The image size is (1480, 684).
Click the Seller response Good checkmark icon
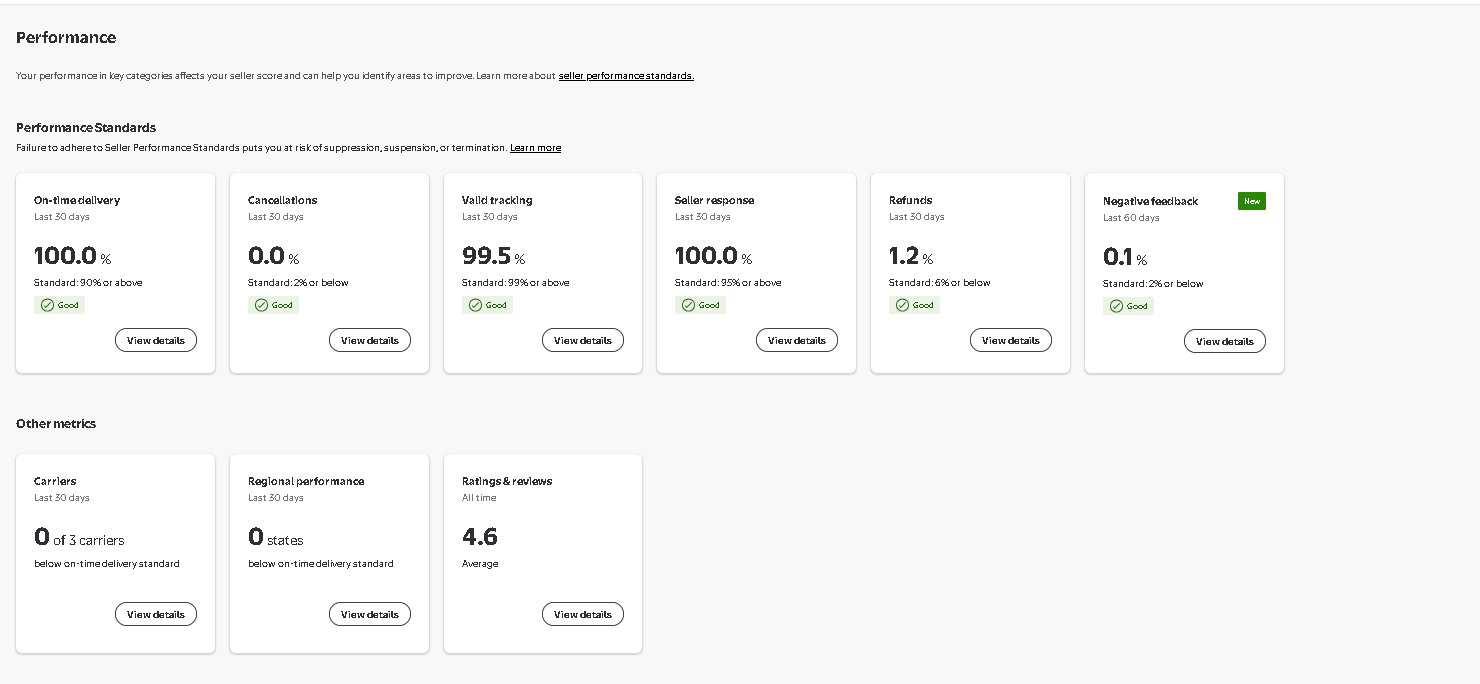[x=688, y=305]
